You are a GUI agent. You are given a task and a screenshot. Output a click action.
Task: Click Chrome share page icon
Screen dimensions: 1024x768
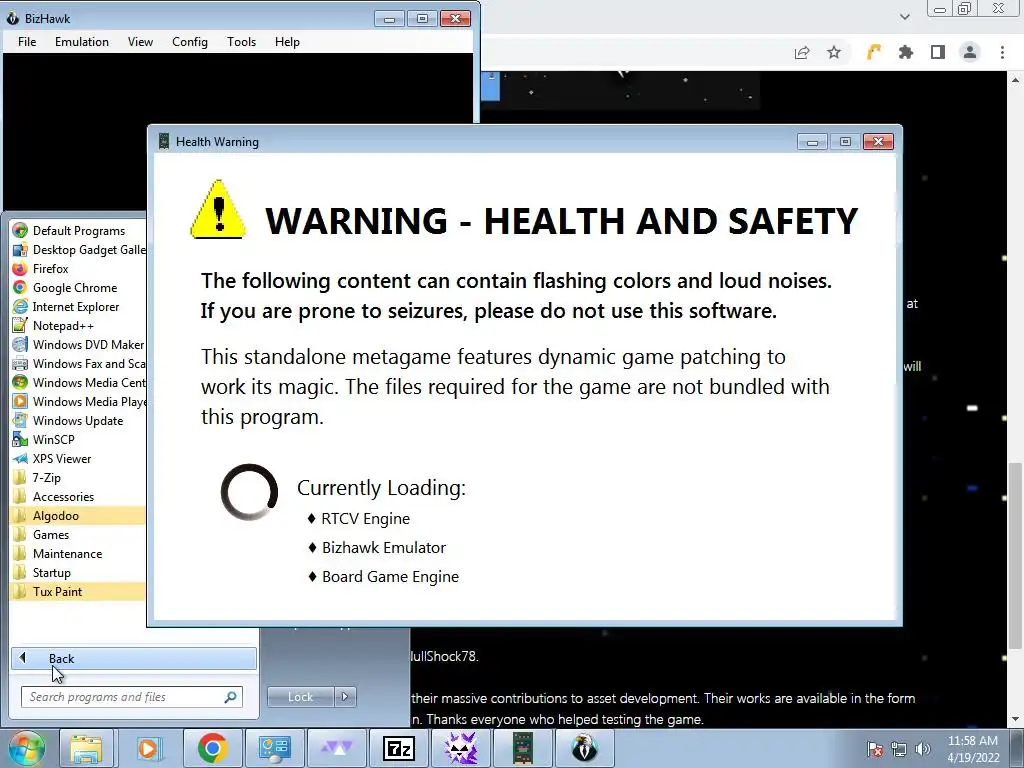(x=802, y=52)
